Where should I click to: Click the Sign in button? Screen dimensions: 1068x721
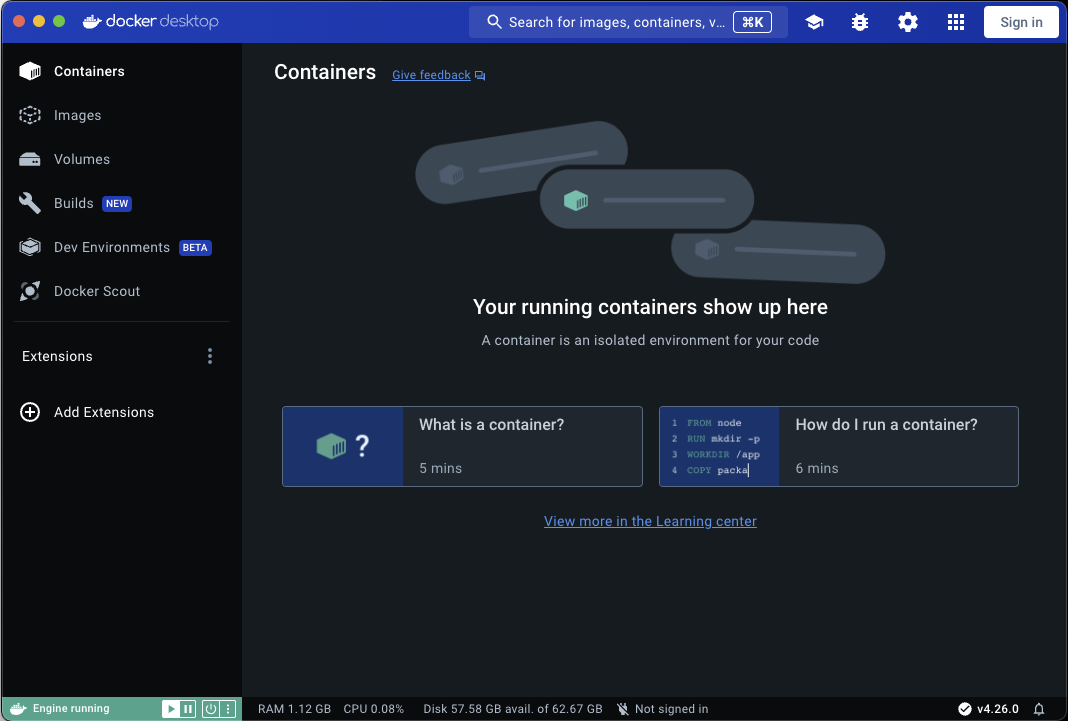[1021, 22]
